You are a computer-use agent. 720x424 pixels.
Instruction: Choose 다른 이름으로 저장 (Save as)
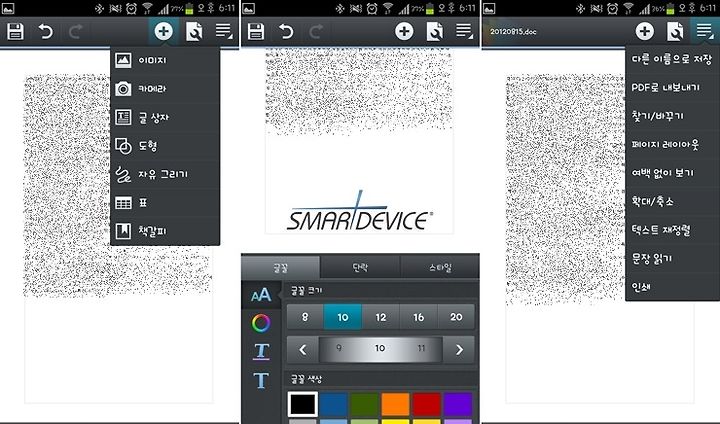(673, 59)
